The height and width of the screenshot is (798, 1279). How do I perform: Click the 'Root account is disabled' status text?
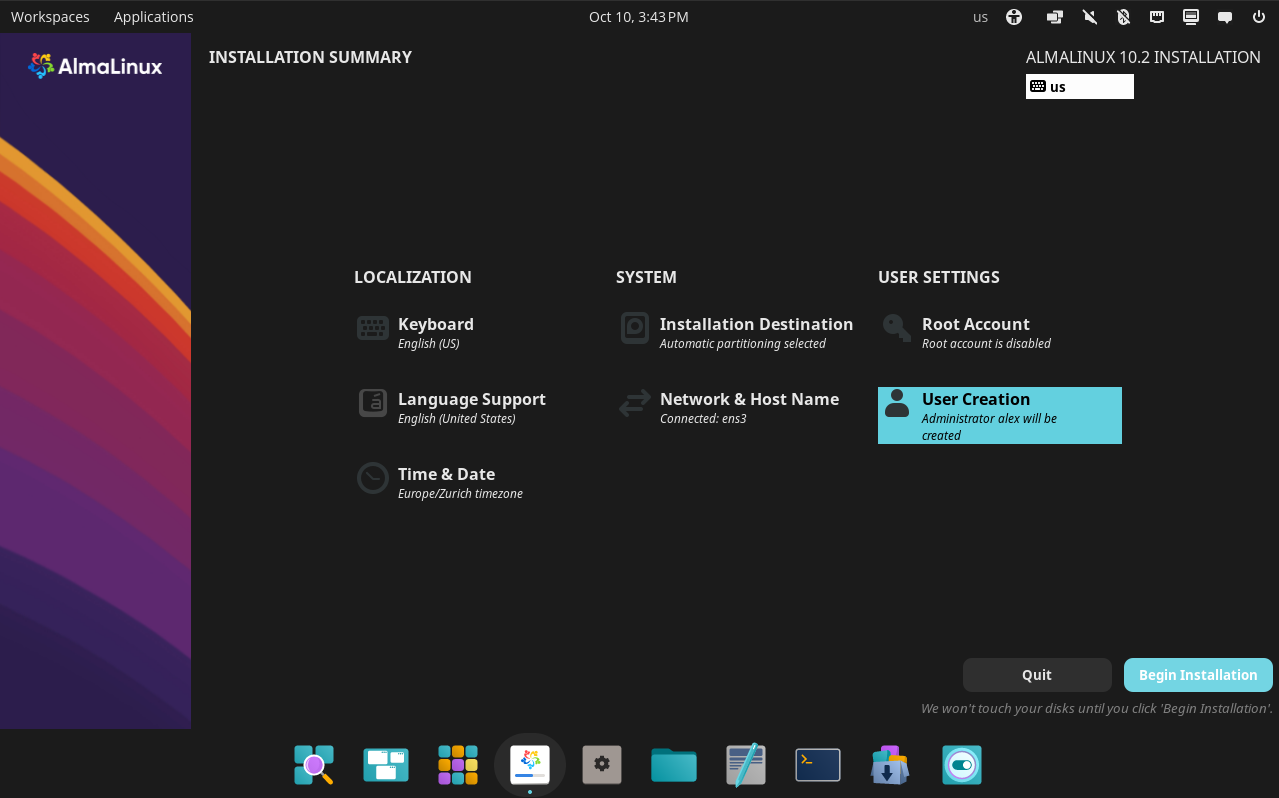(986, 344)
